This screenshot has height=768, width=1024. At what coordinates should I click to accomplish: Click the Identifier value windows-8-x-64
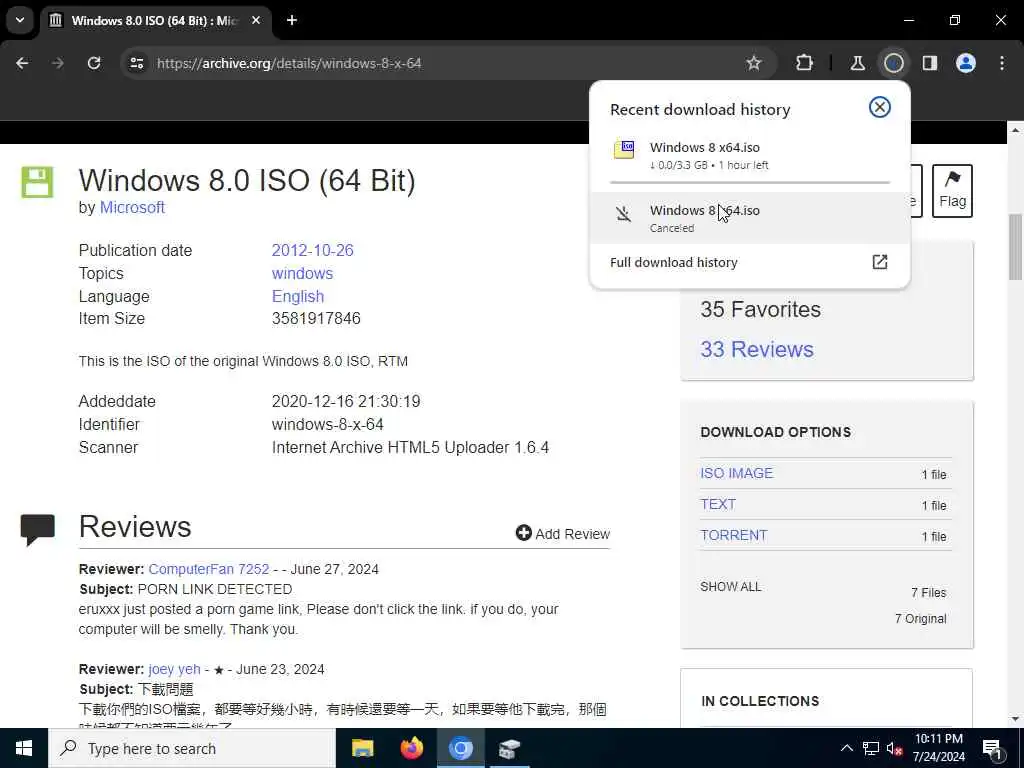point(328,424)
